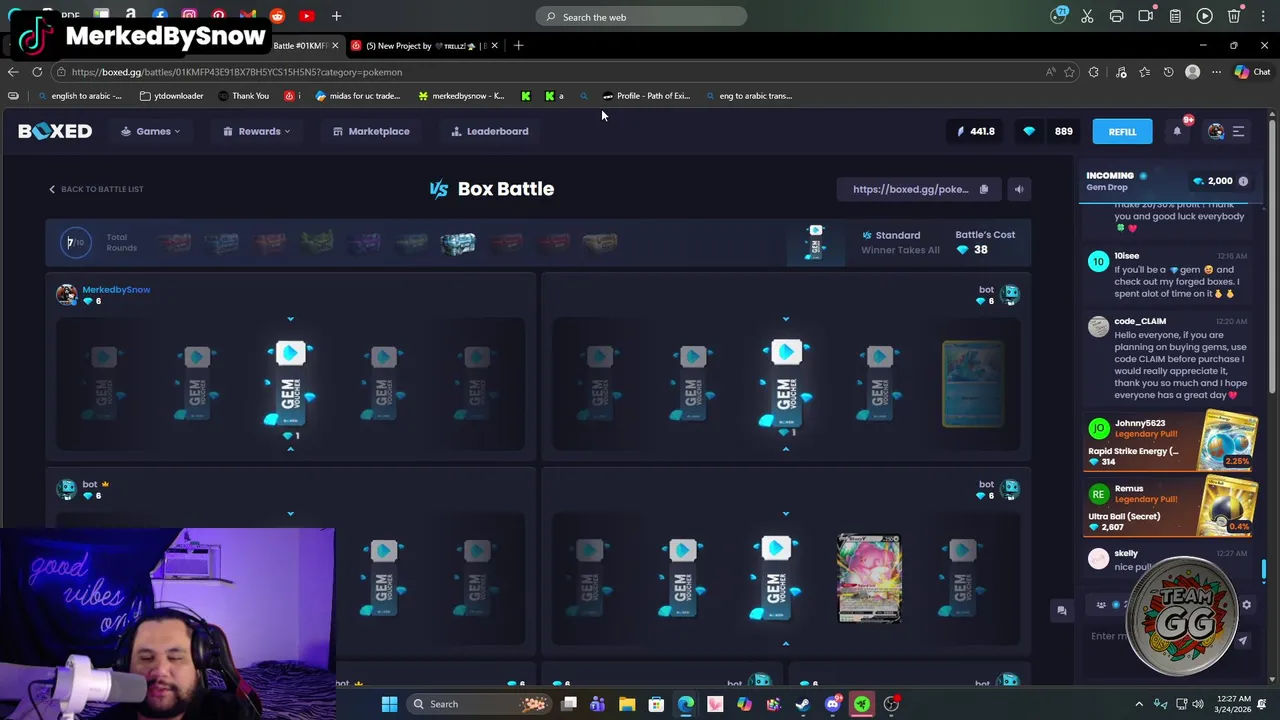Viewport: 1280px width, 720px height.
Task: Open Johnny5623 Rapid Strike Energy pull
Action: tap(1172, 442)
